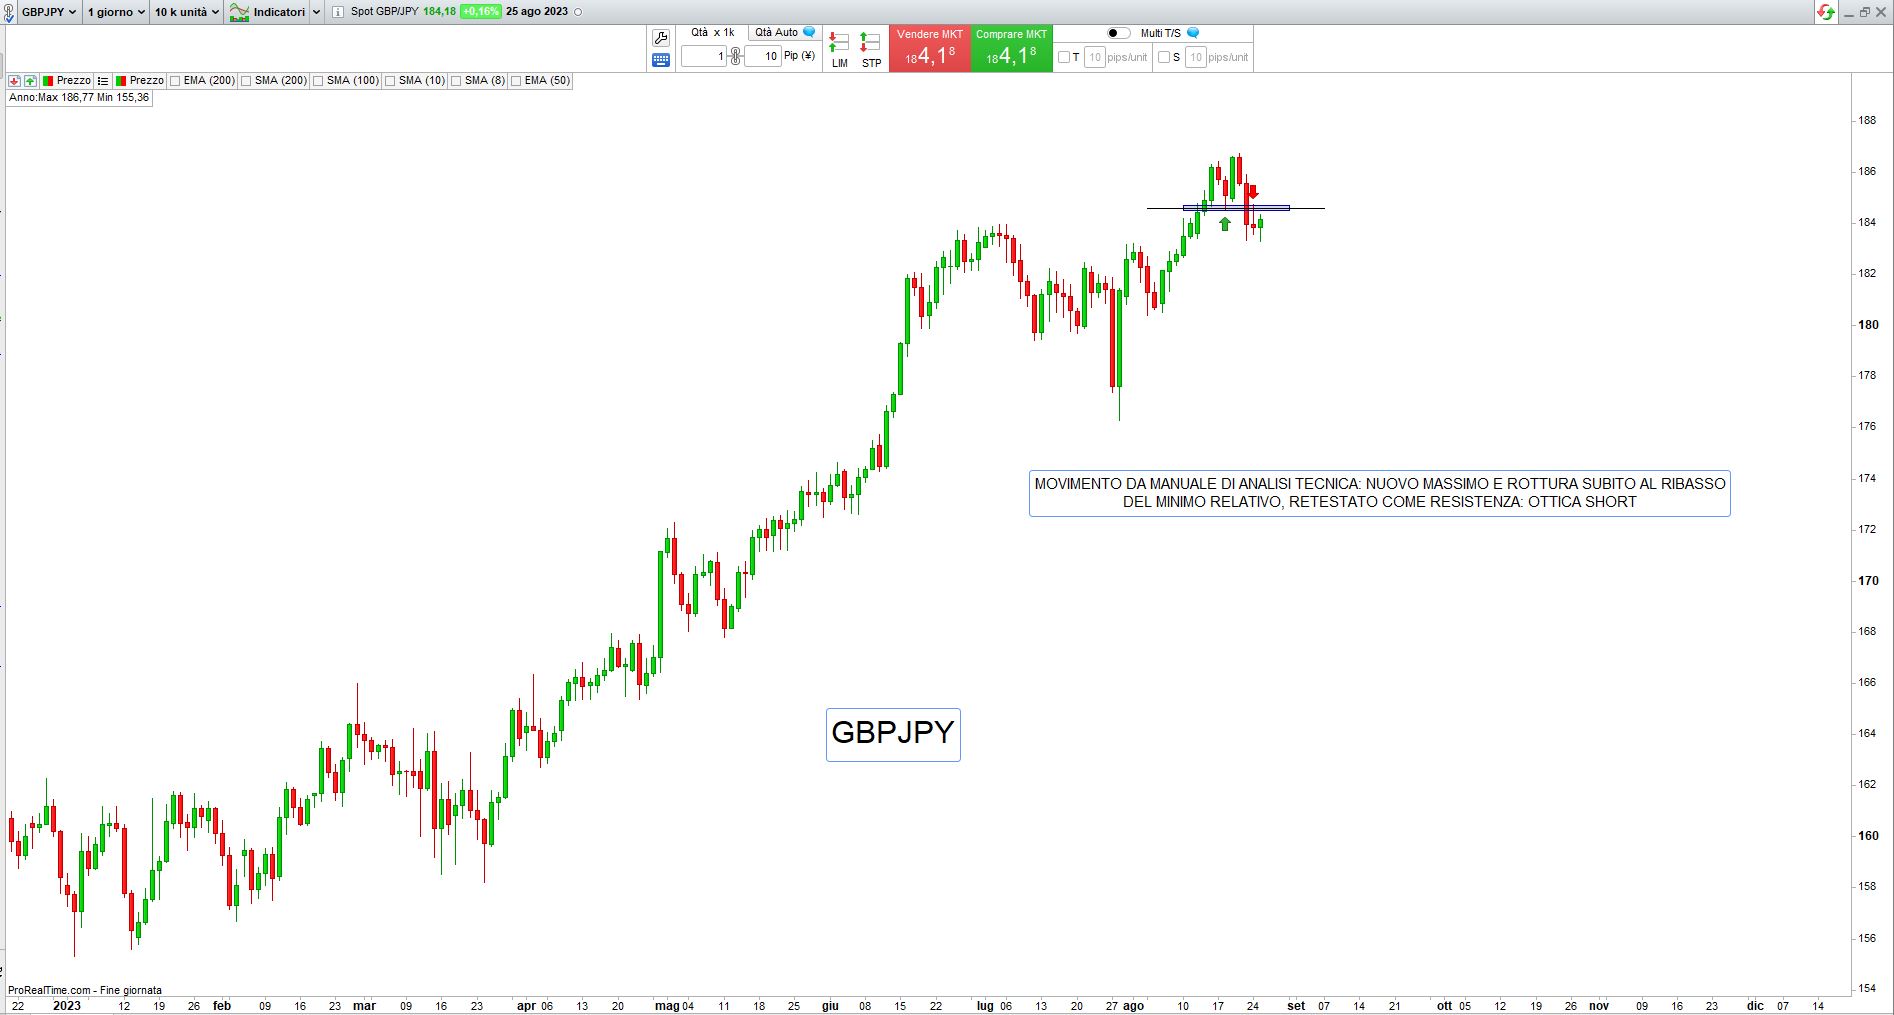Open the wrench settings icon
This screenshot has width=1894, height=1015.
click(660, 38)
